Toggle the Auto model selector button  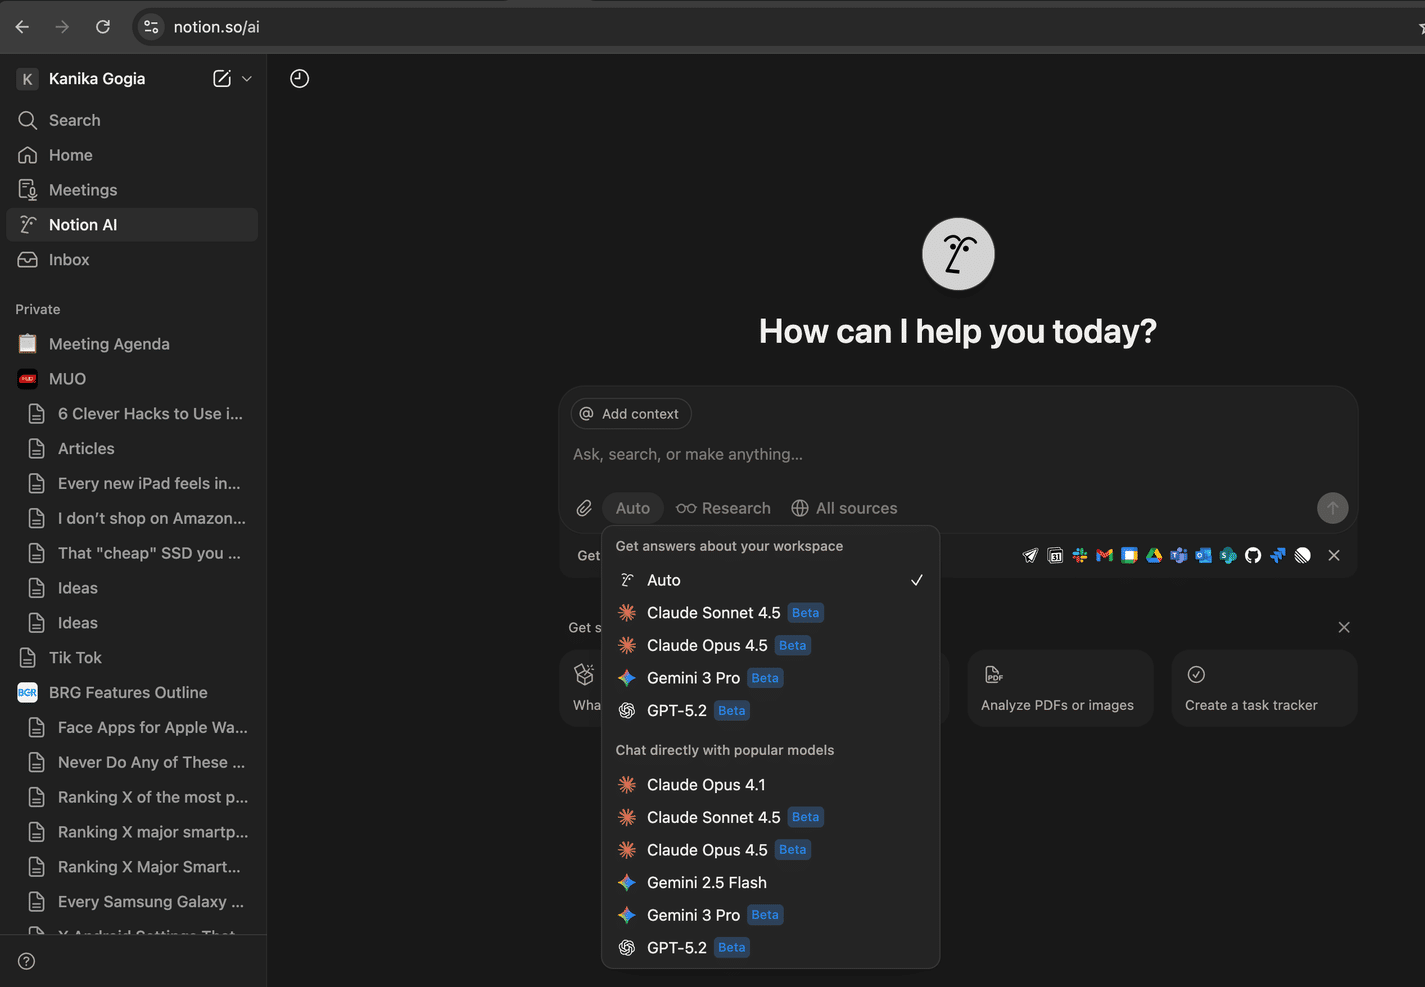(633, 508)
